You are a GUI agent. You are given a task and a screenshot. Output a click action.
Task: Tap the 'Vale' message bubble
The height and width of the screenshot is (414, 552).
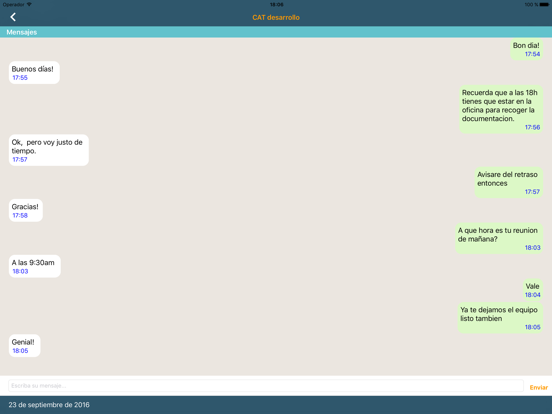pos(533,290)
